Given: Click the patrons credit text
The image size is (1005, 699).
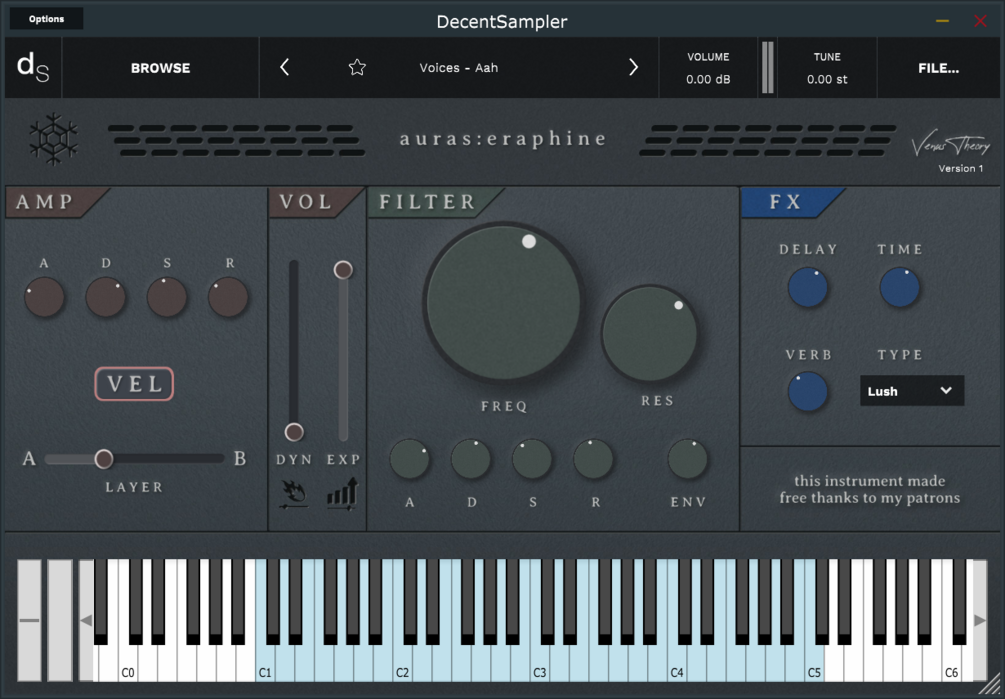Looking at the screenshot, I should (870, 489).
